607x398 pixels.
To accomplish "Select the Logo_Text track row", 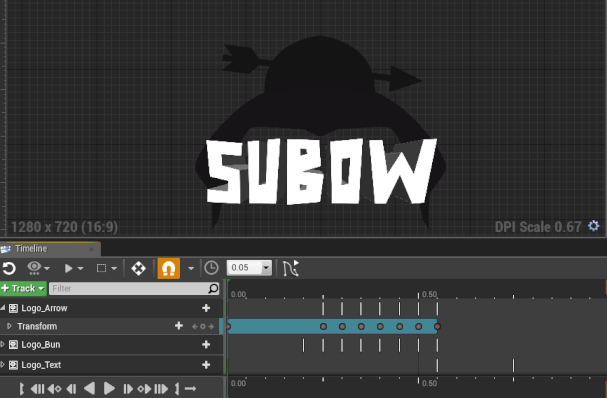I will tap(111, 365).
